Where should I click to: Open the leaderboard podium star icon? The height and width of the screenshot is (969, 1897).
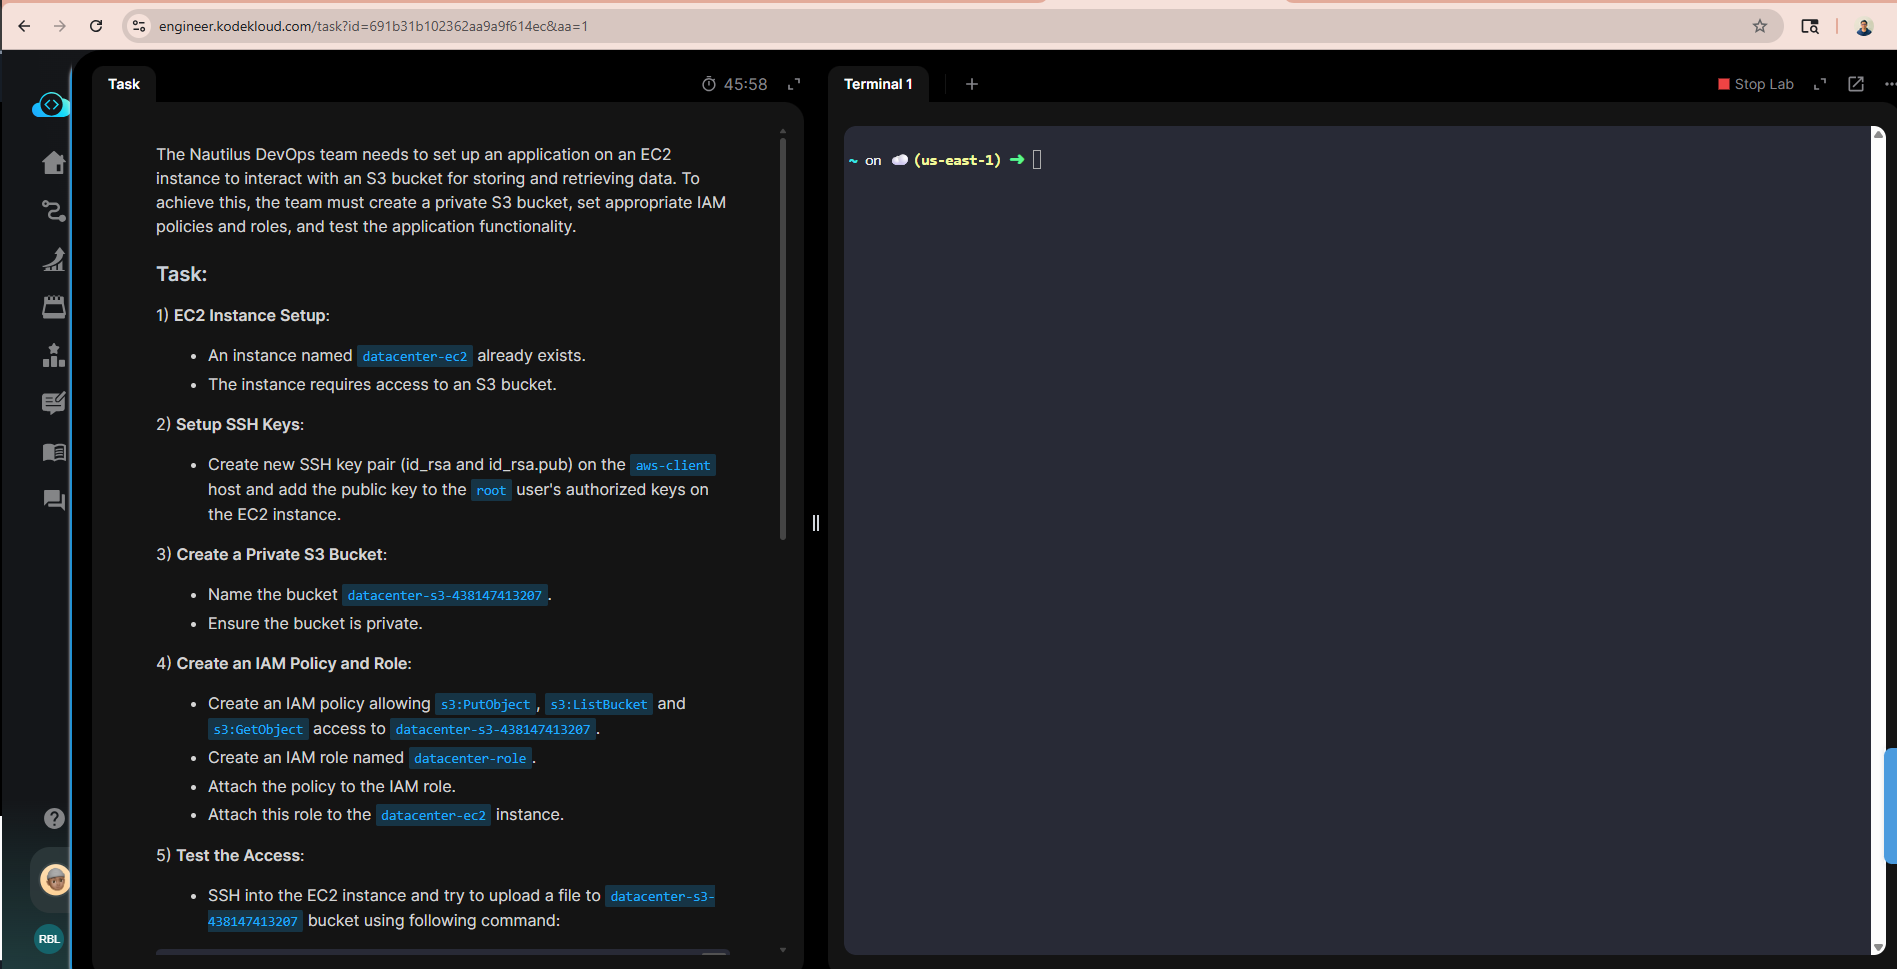coord(54,356)
